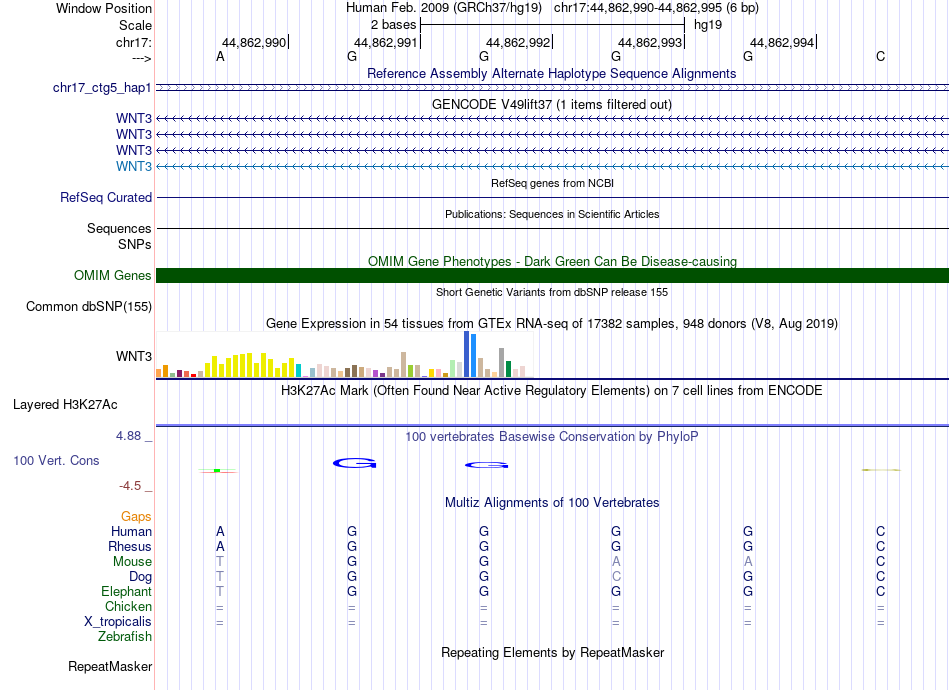950x690 pixels.
Task: Open Multiz Alignments of 100 Vertebrates title
Action: click(552, 502)
